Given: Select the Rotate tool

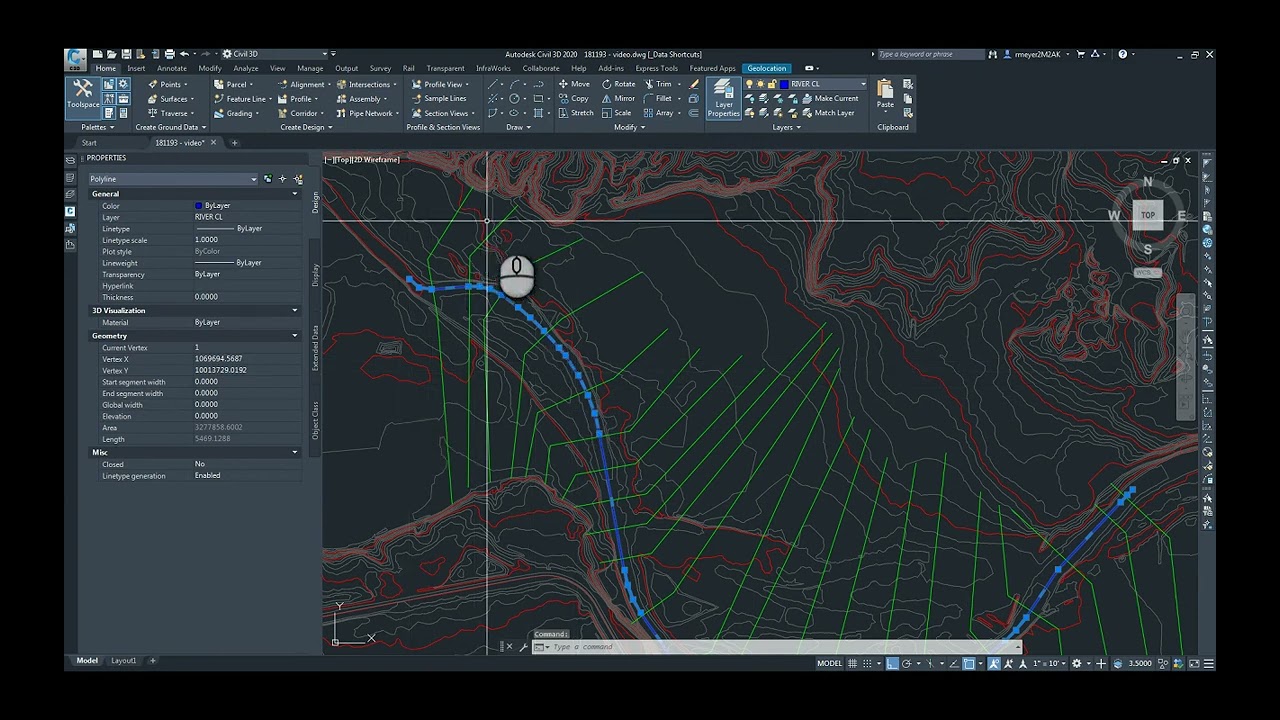Looking at the screenshot, I should click(619, 84).
